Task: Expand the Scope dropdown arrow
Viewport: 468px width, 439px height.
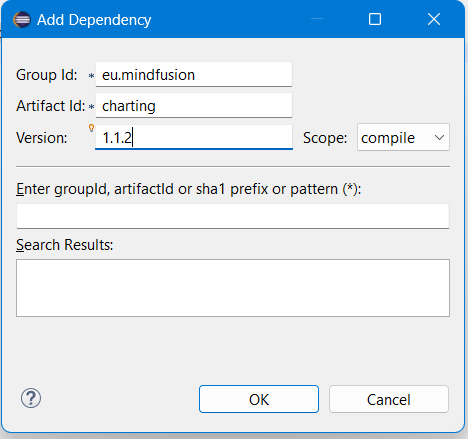Action: [x=439, y=137]
